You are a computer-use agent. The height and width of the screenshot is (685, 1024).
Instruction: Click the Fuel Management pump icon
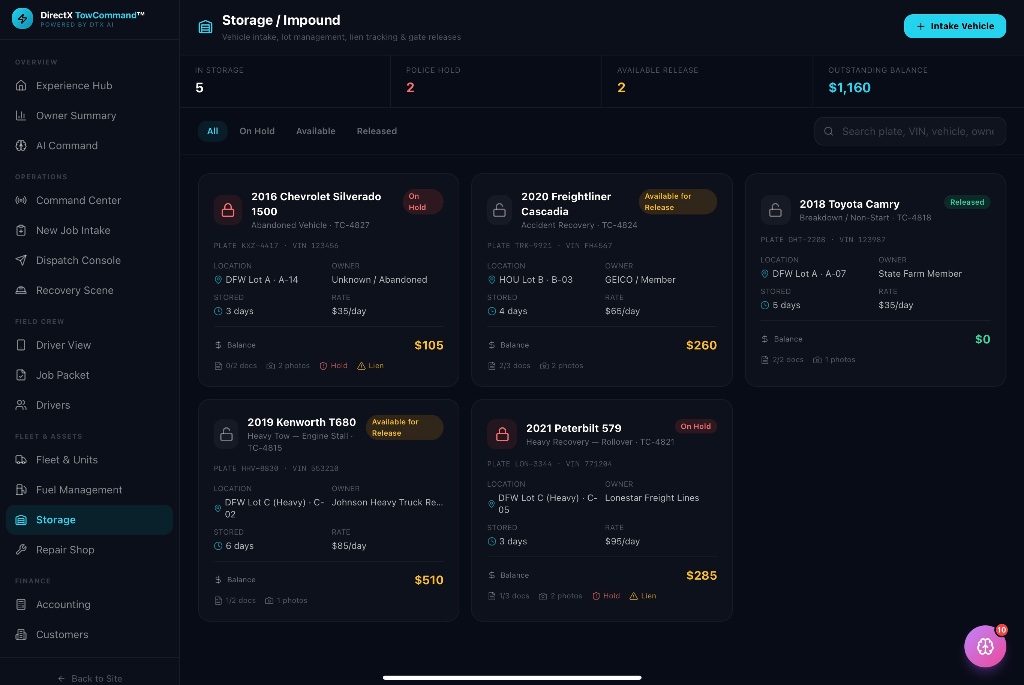pos(21,490)
